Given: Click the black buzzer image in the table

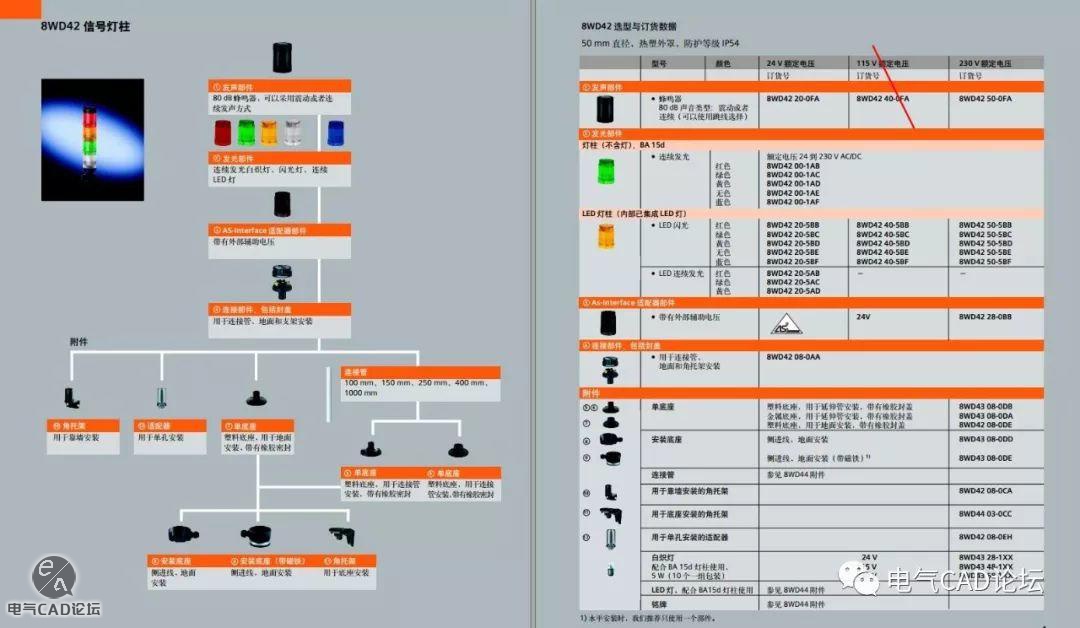Looking at the screenshot, I should tap(605, 109).
